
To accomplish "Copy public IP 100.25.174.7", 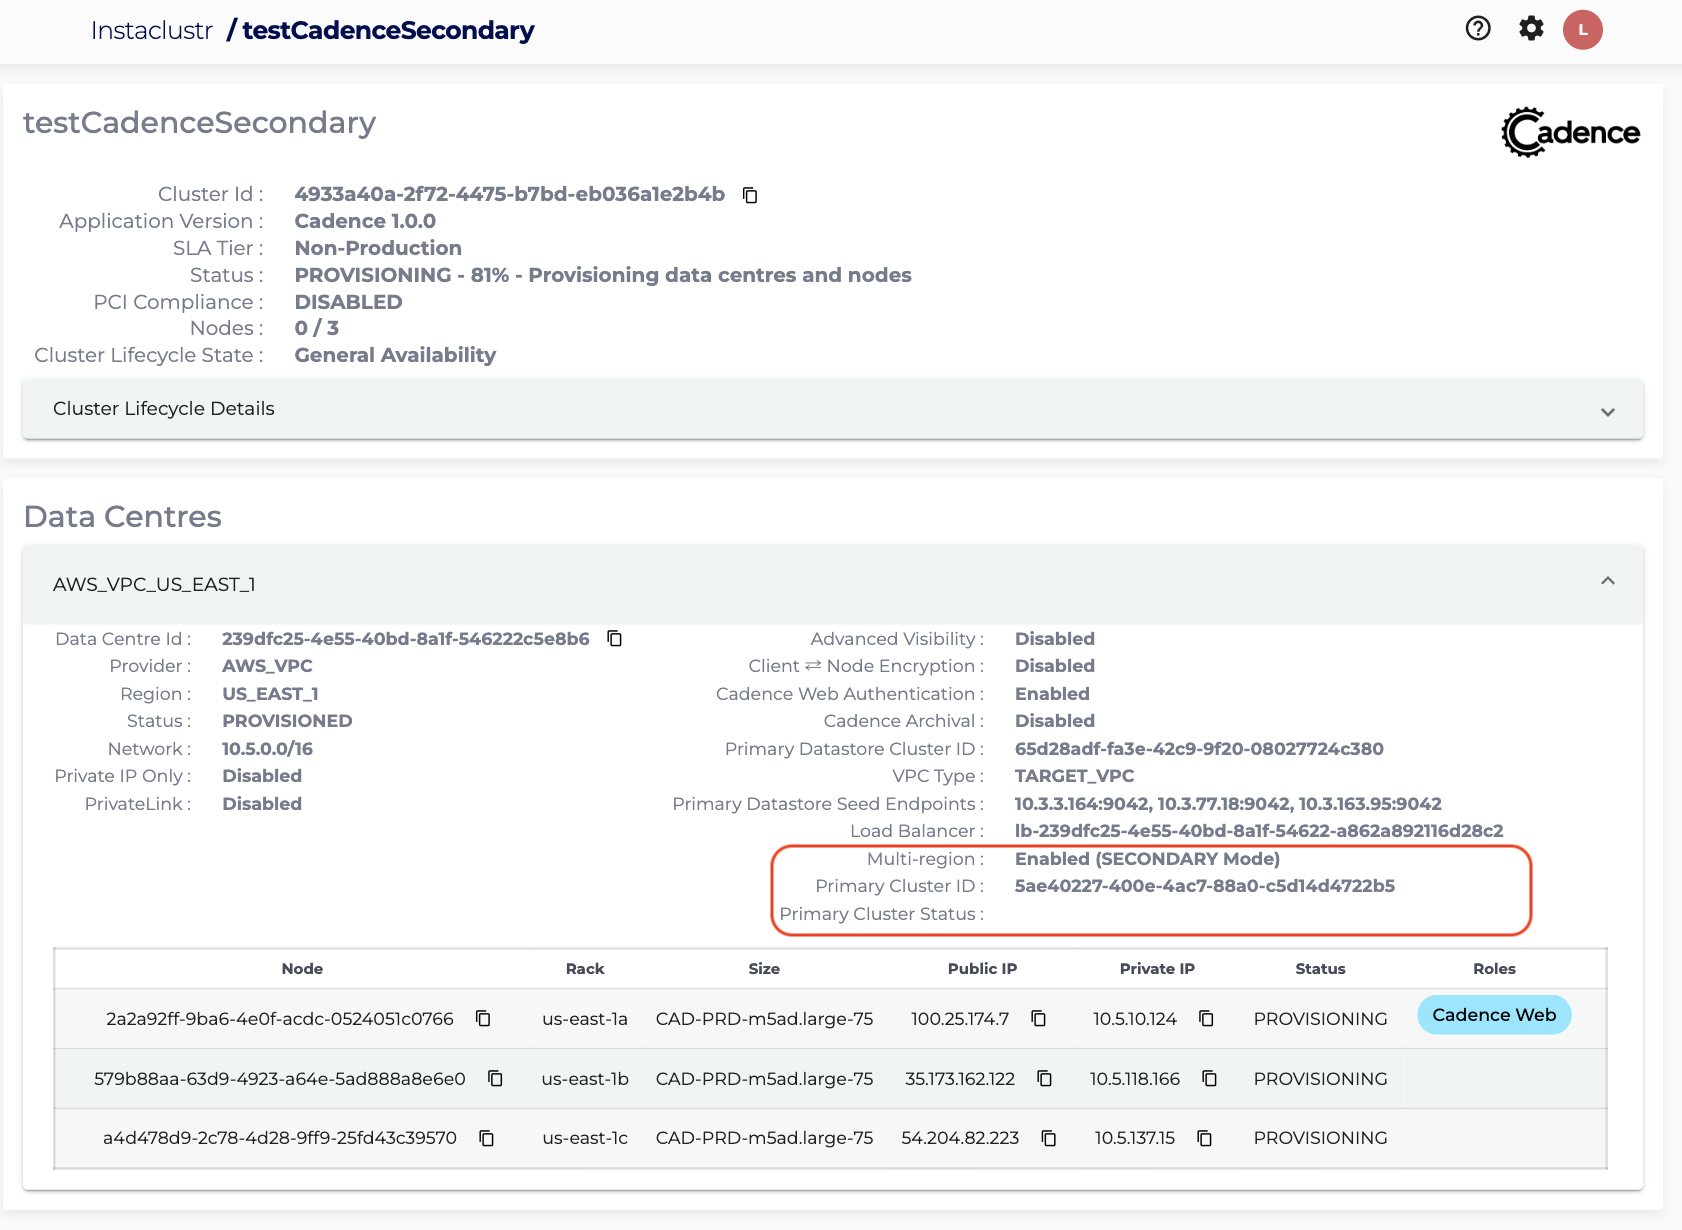I will coord(1039,1018).
